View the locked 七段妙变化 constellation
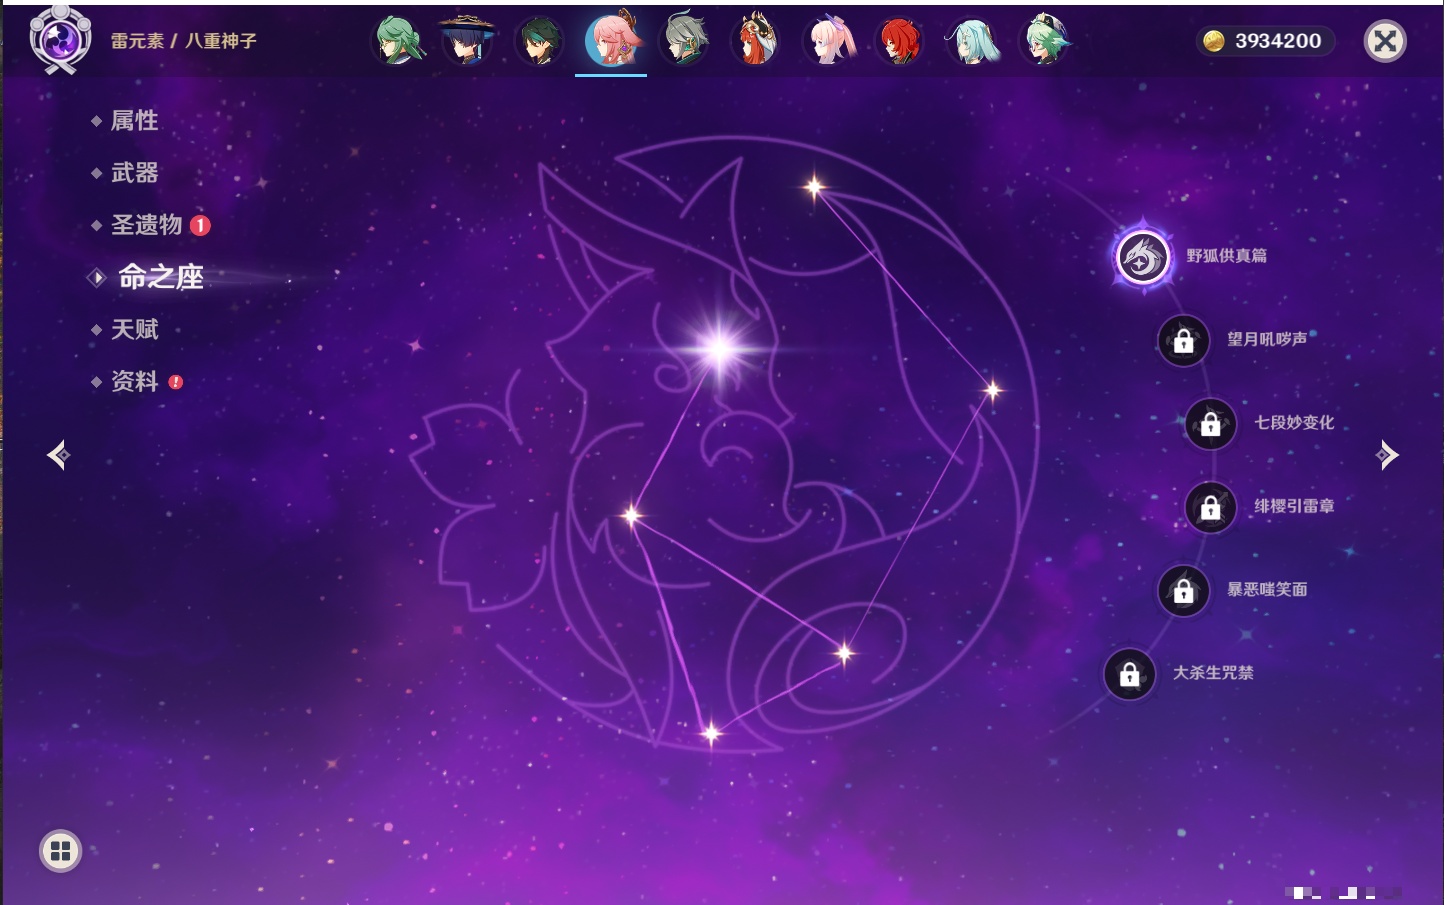 [x=1211, y=424]
